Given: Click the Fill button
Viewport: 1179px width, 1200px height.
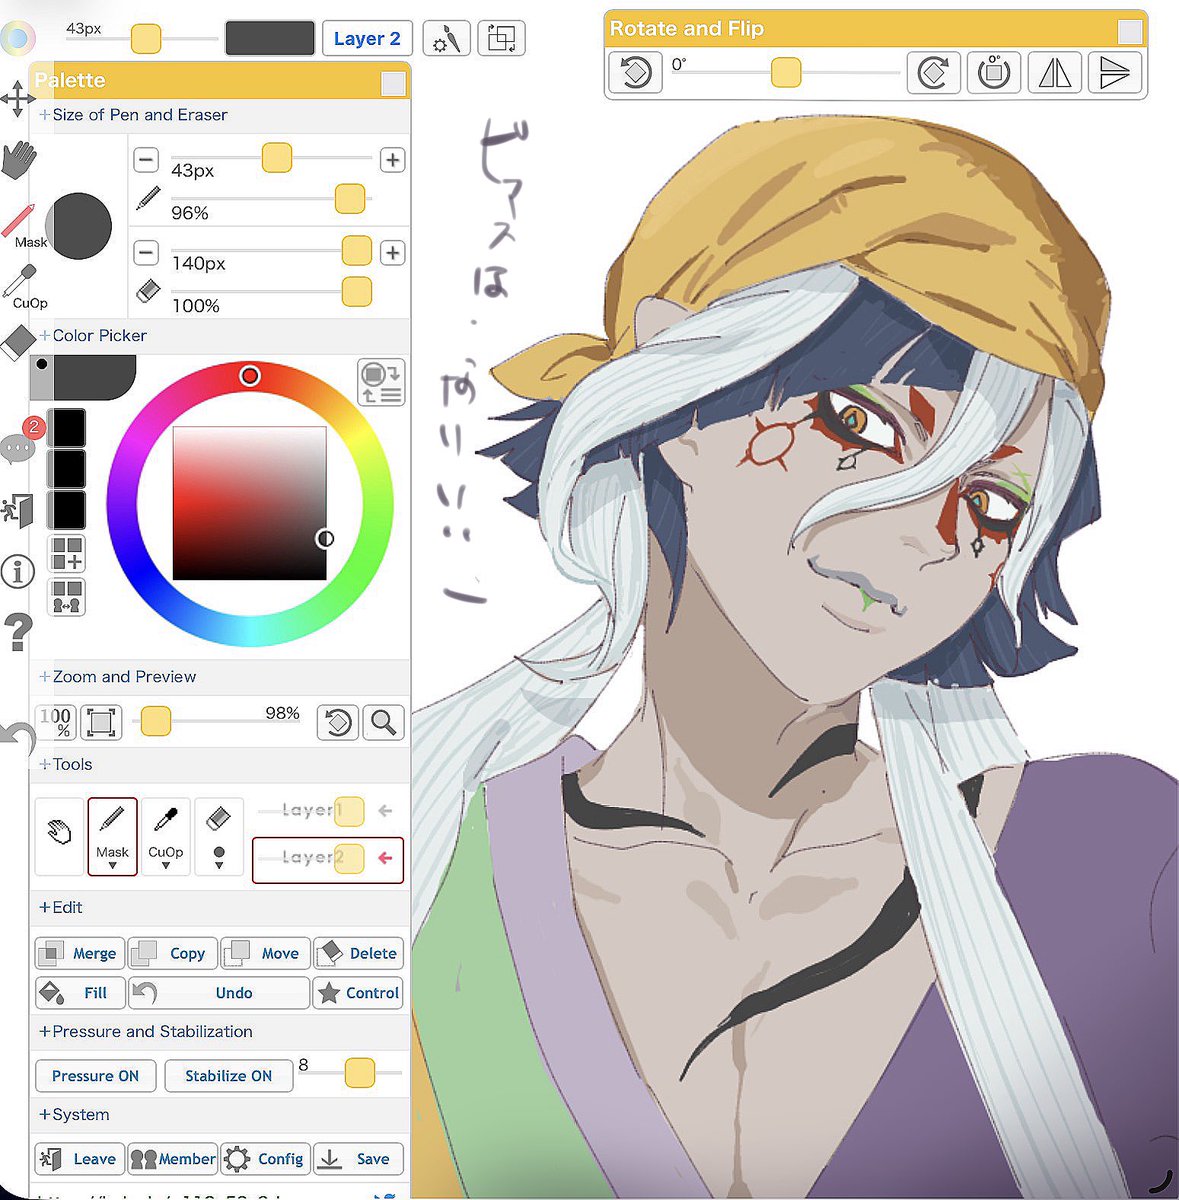Looking at the screenshot, I should pos(80,993).
